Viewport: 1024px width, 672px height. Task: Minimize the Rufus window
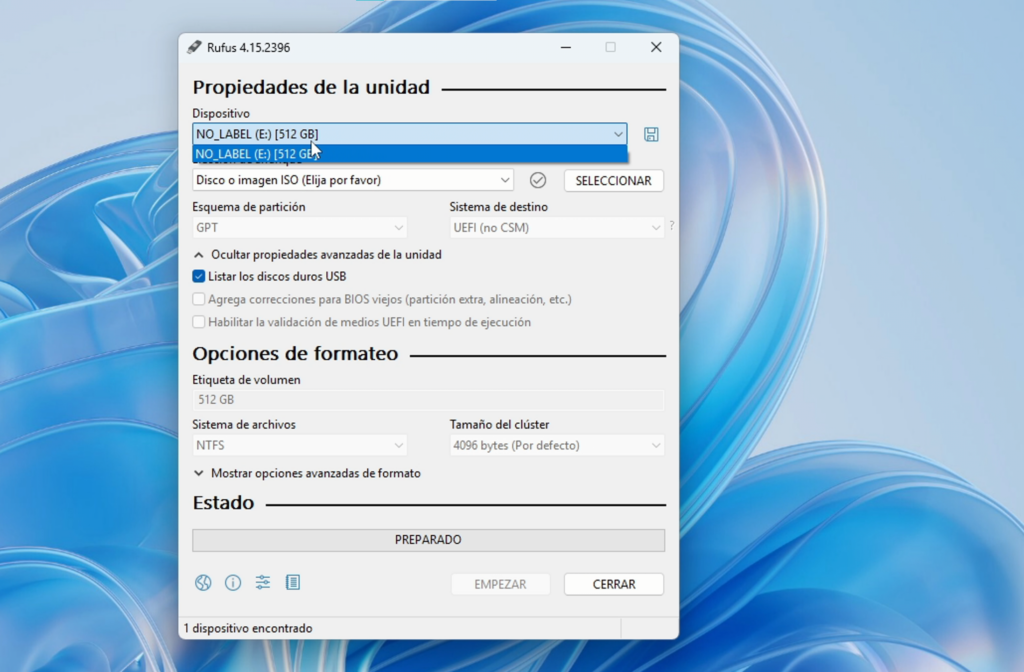click(x=566, y=47)
